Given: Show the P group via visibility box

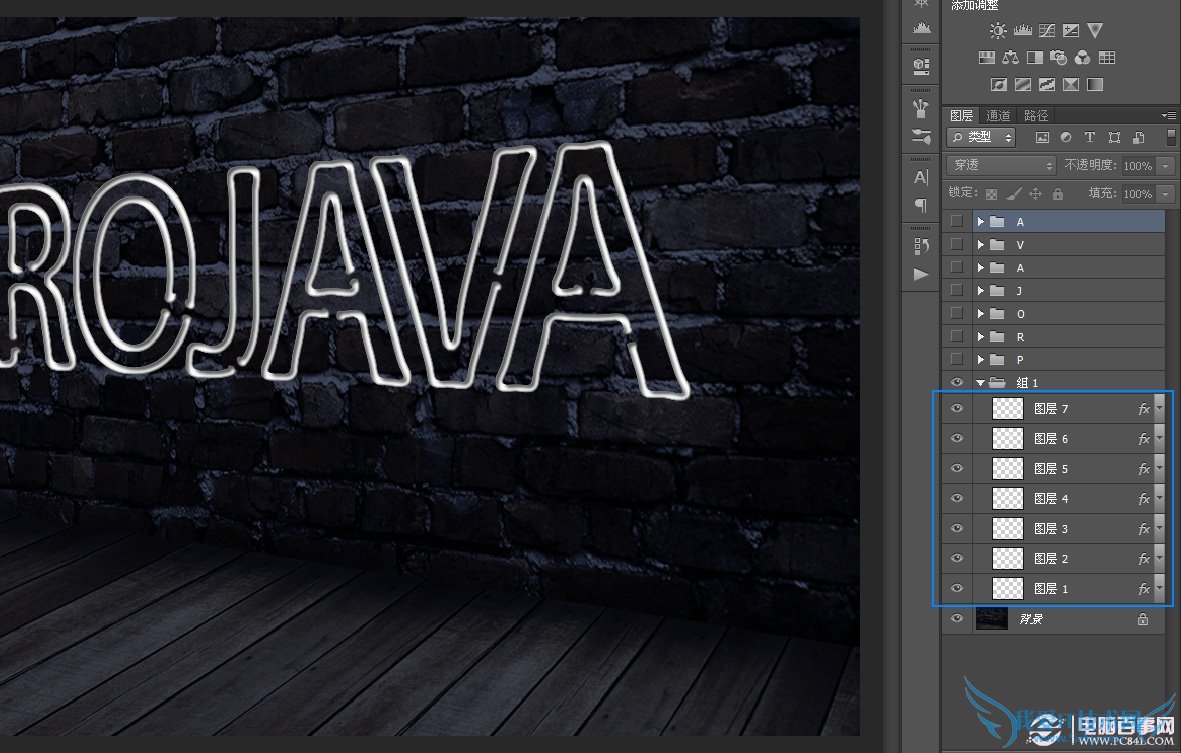Looking at the screenshot, I should [957, 359].
